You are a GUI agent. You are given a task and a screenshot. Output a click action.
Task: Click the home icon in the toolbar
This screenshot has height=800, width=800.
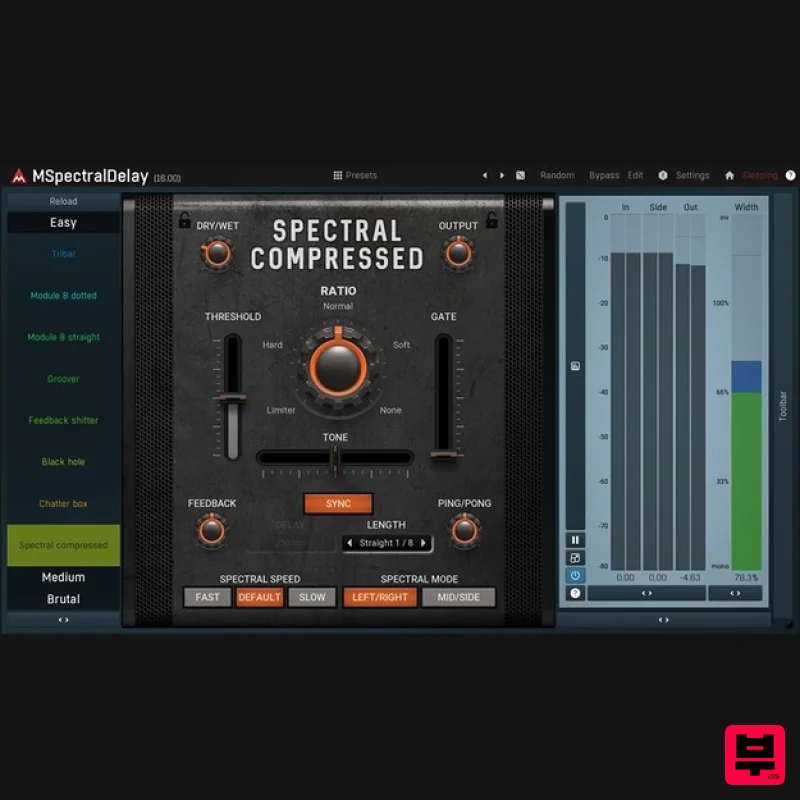[728, 175]
